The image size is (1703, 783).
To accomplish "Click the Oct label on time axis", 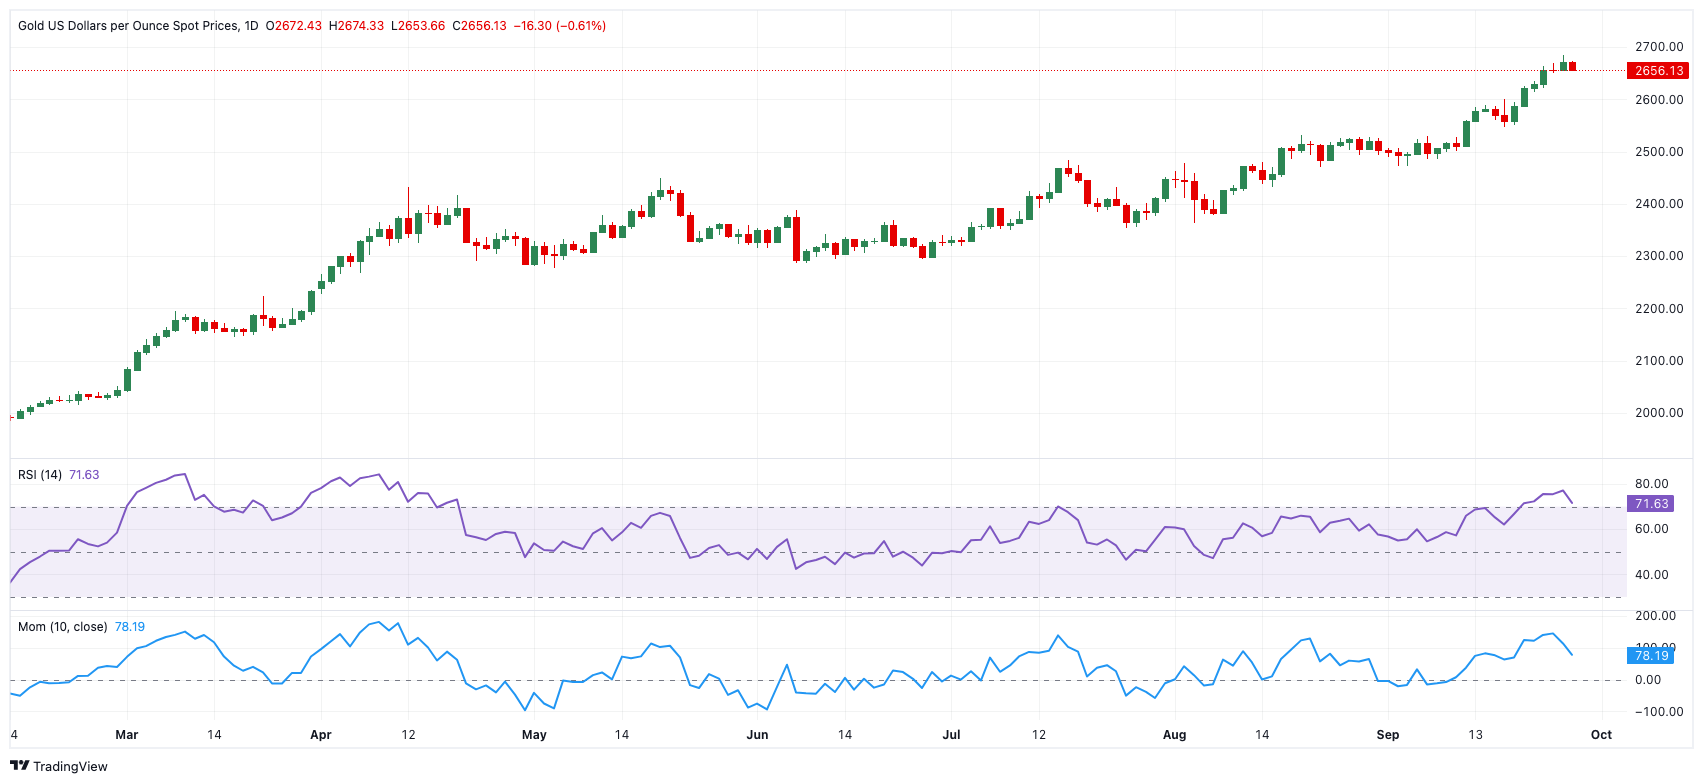I will (1601, 735).
